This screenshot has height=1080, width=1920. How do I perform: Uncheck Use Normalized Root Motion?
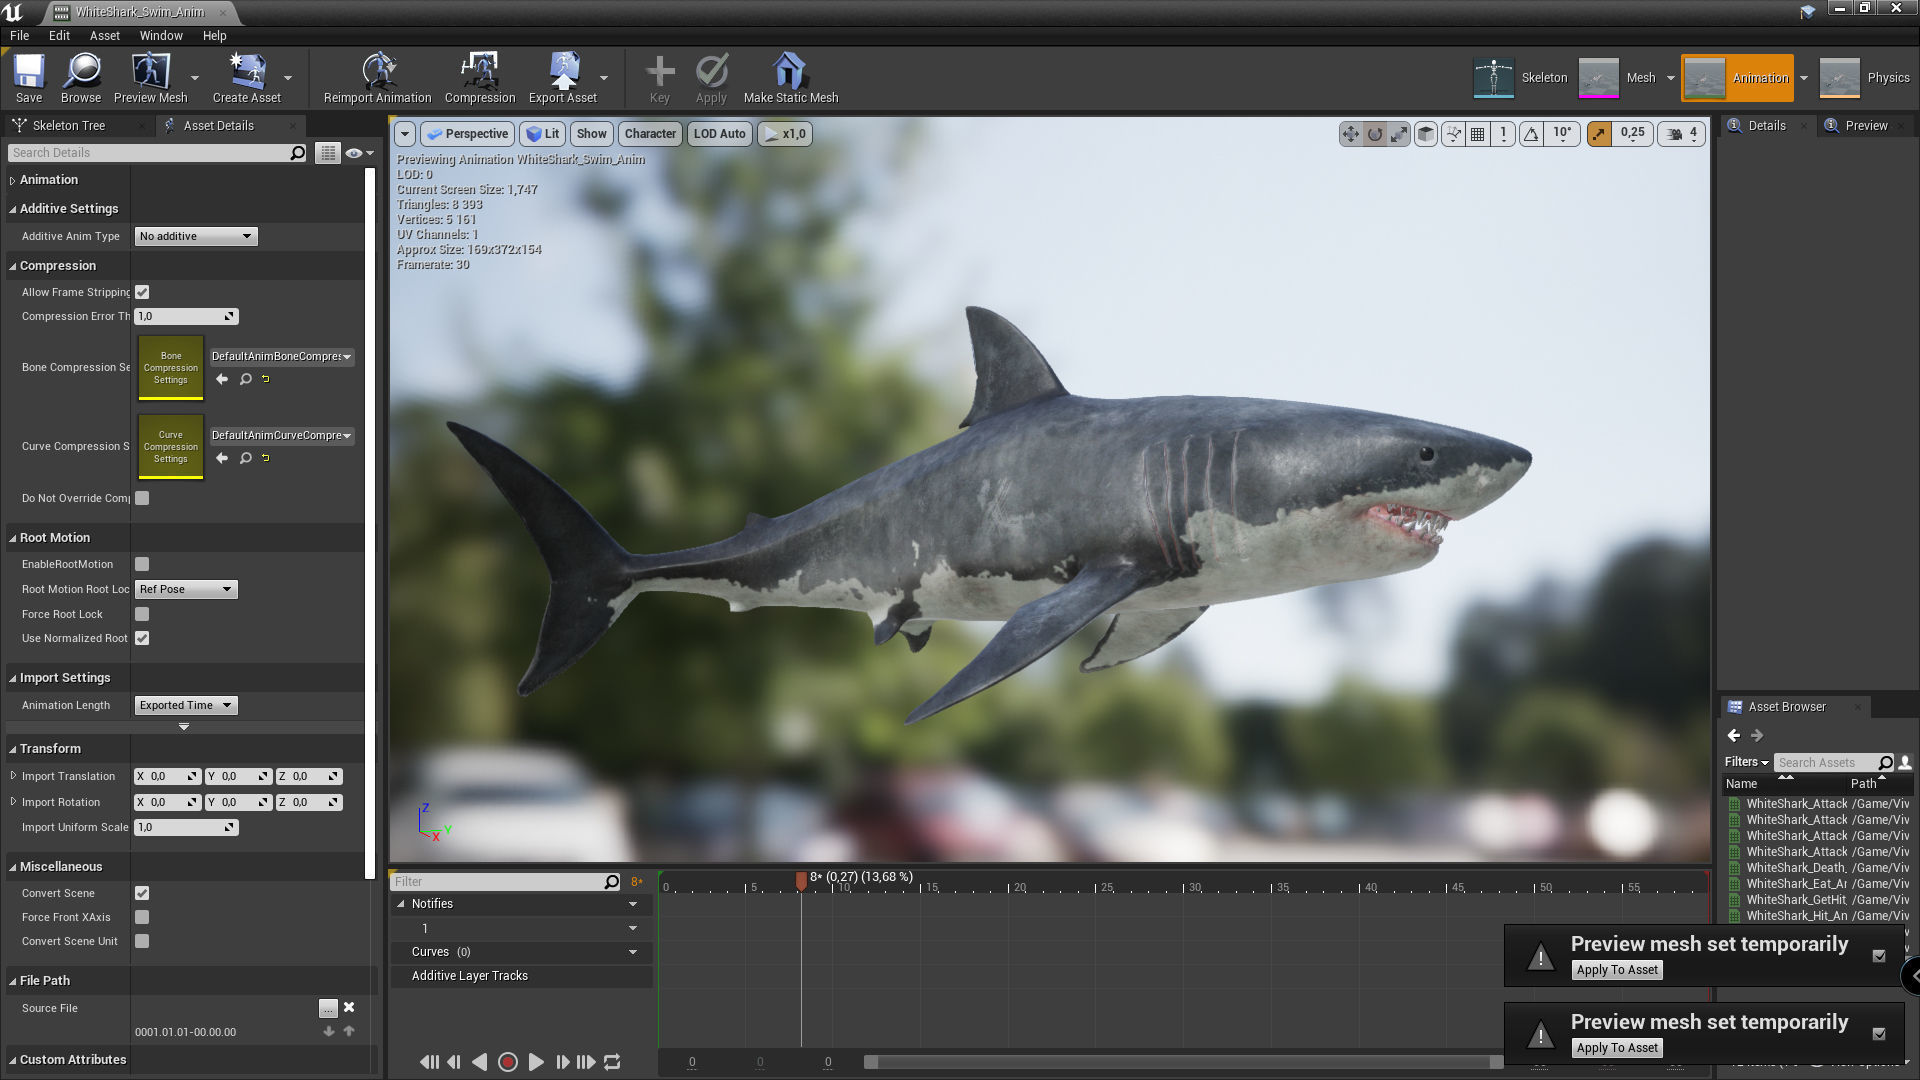pyautogui.click(x=142, y=638)
